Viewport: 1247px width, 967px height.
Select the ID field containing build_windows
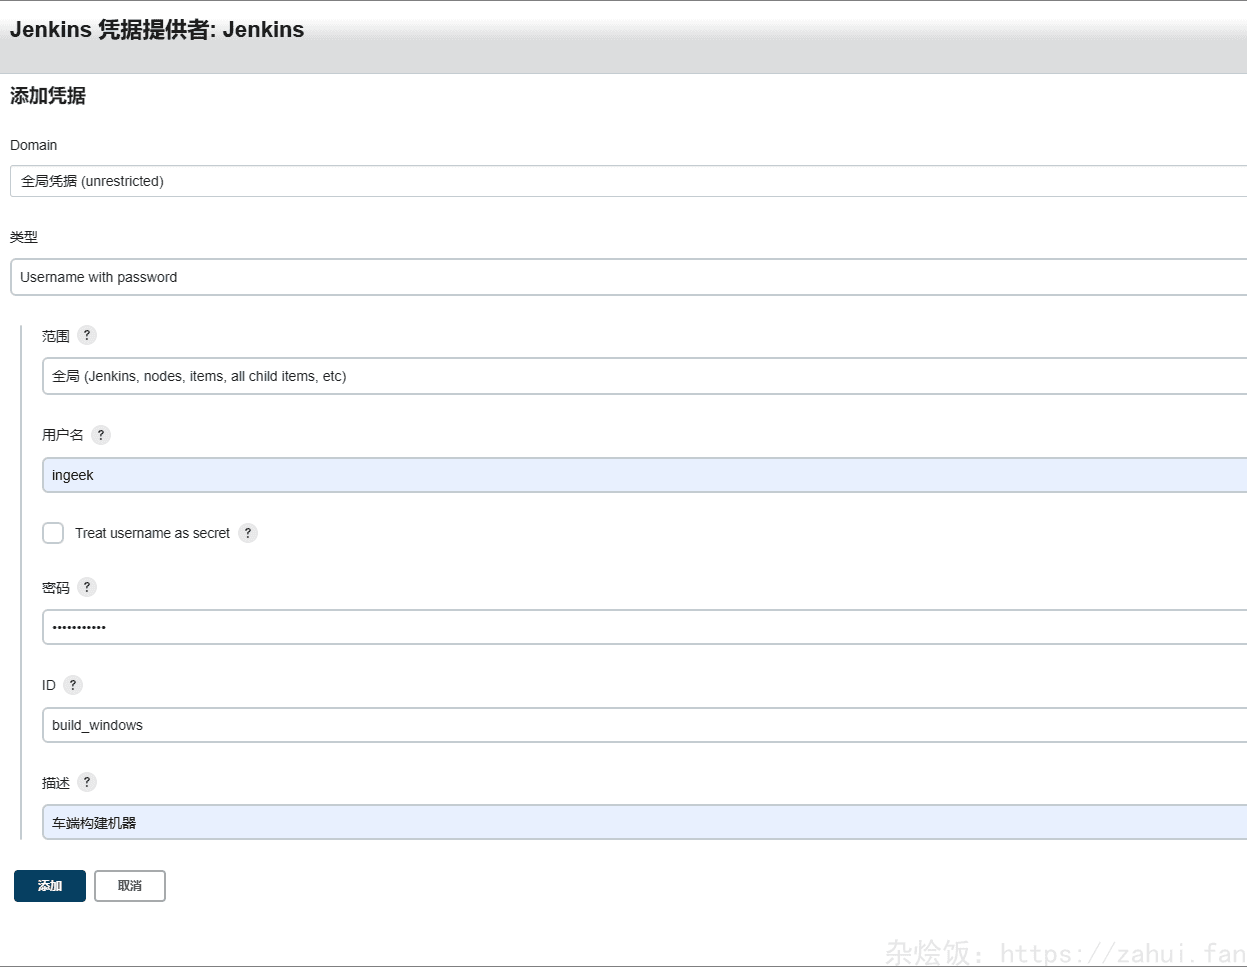tap(644, 725)
